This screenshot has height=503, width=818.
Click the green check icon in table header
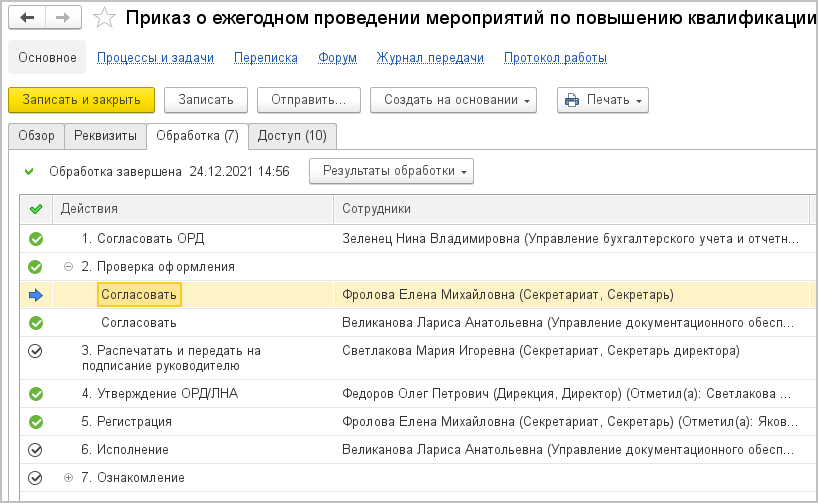[x=37, y=208]
